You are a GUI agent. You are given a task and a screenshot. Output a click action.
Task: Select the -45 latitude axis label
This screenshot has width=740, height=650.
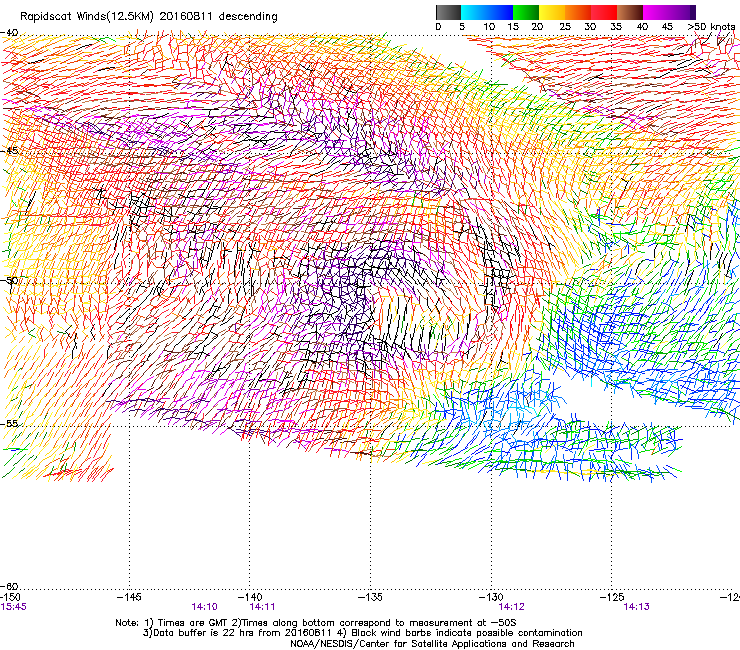click(9, 151)
